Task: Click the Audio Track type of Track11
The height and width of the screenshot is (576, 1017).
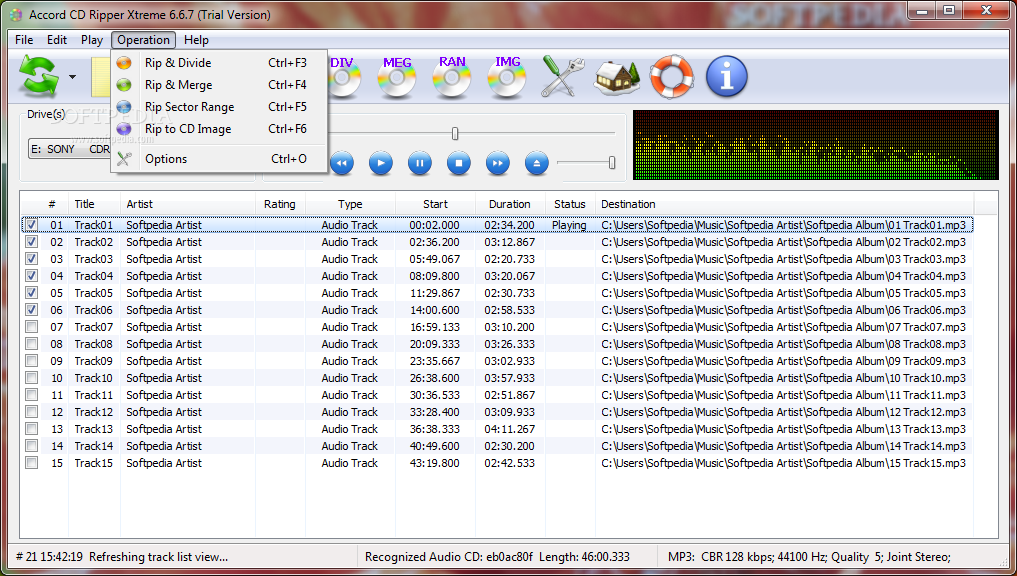Action: click(x=350, y=395)
